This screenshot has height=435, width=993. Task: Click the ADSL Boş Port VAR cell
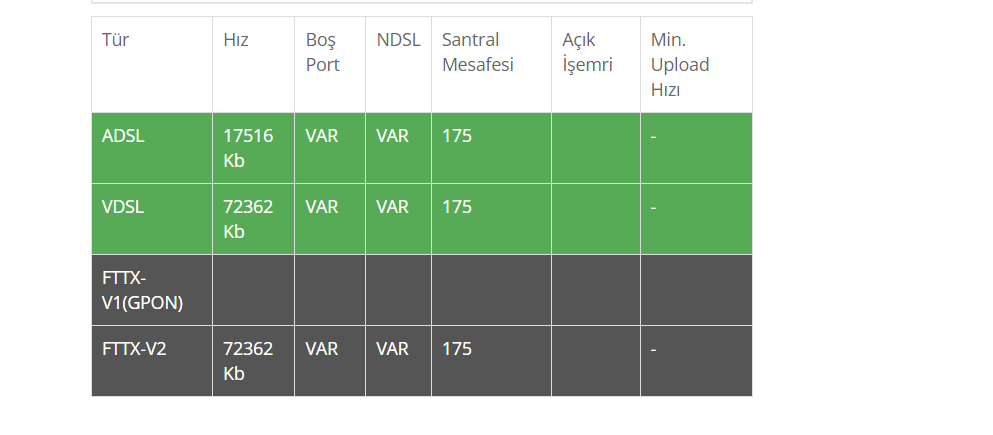point(330,148)
